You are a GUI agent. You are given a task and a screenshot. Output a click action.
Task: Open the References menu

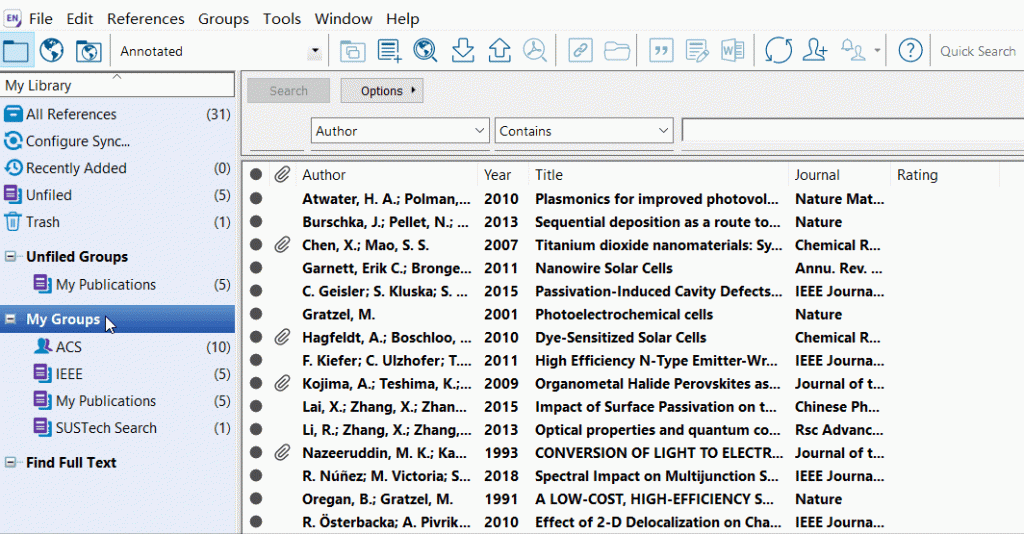pos(145,19)
